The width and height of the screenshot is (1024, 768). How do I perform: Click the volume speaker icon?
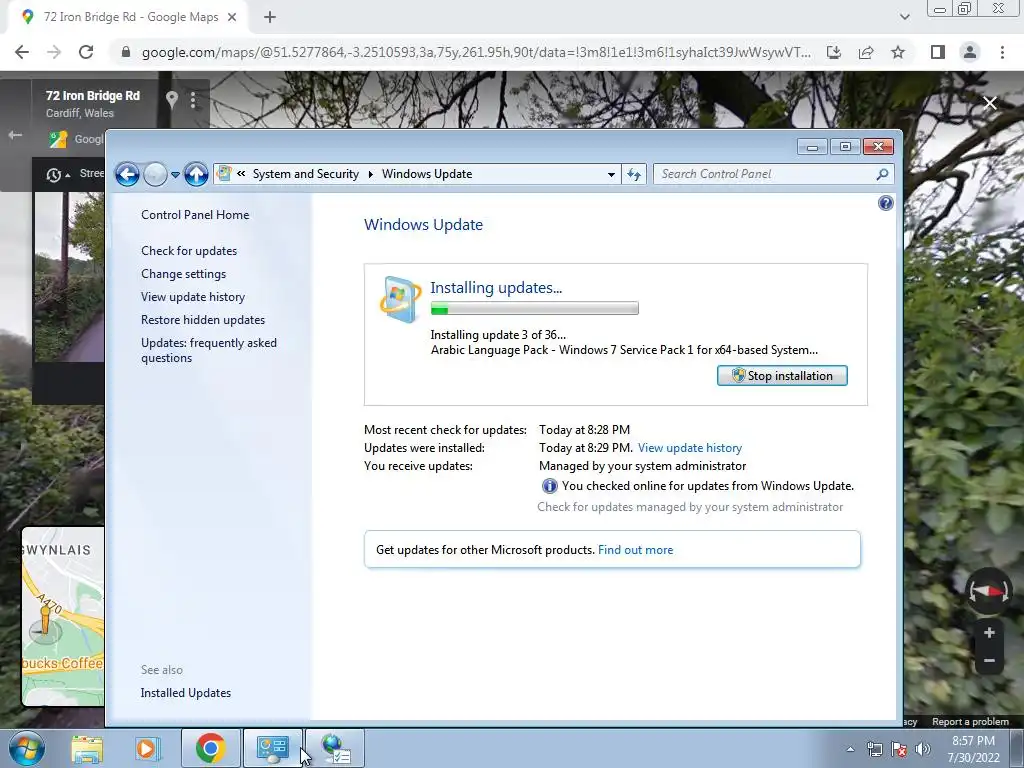923,749
